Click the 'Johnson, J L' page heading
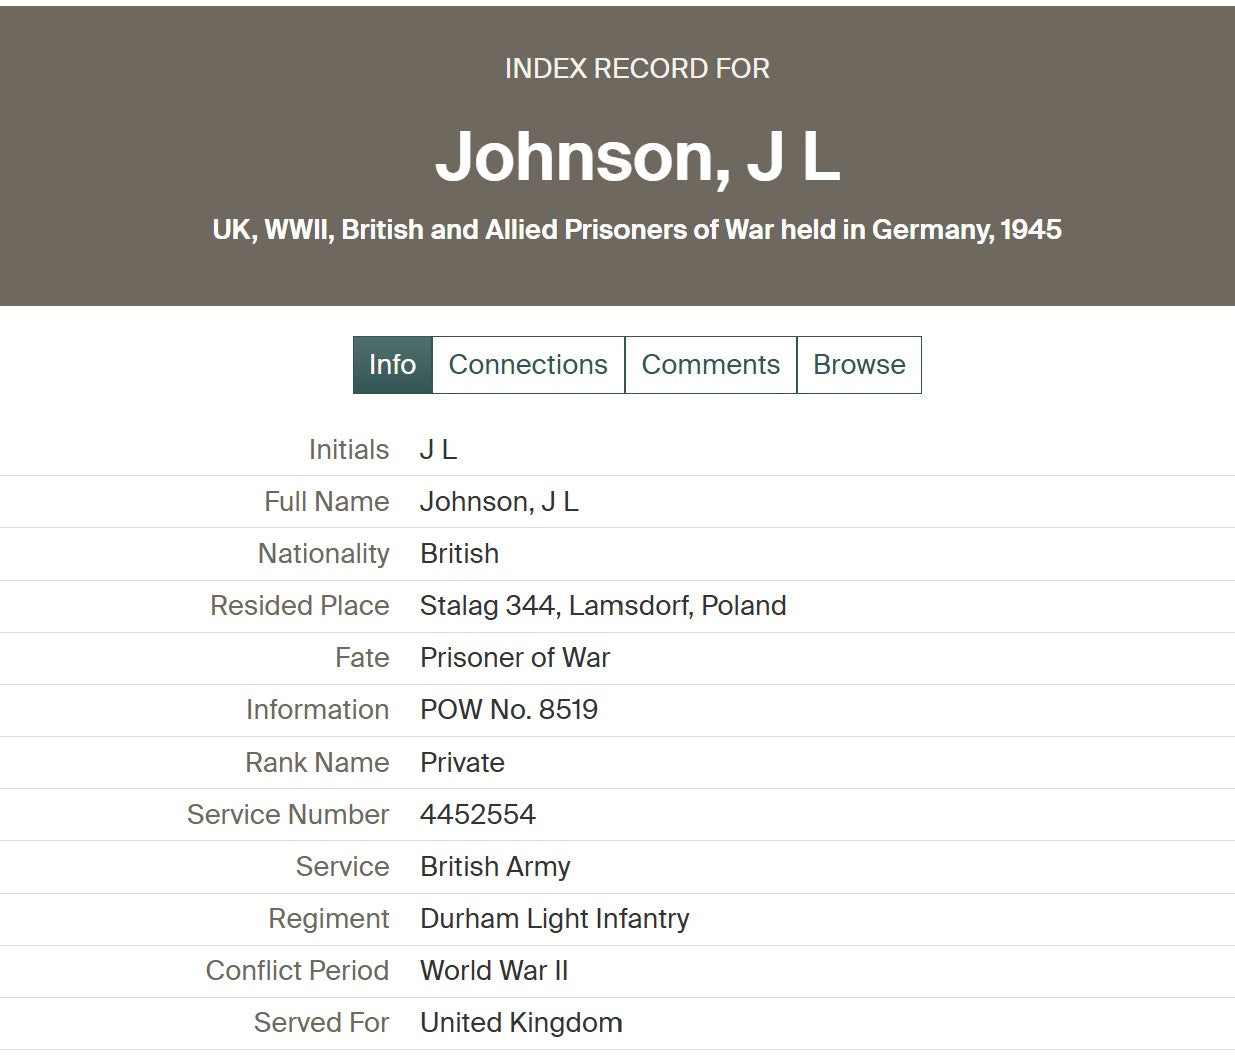 637,156
